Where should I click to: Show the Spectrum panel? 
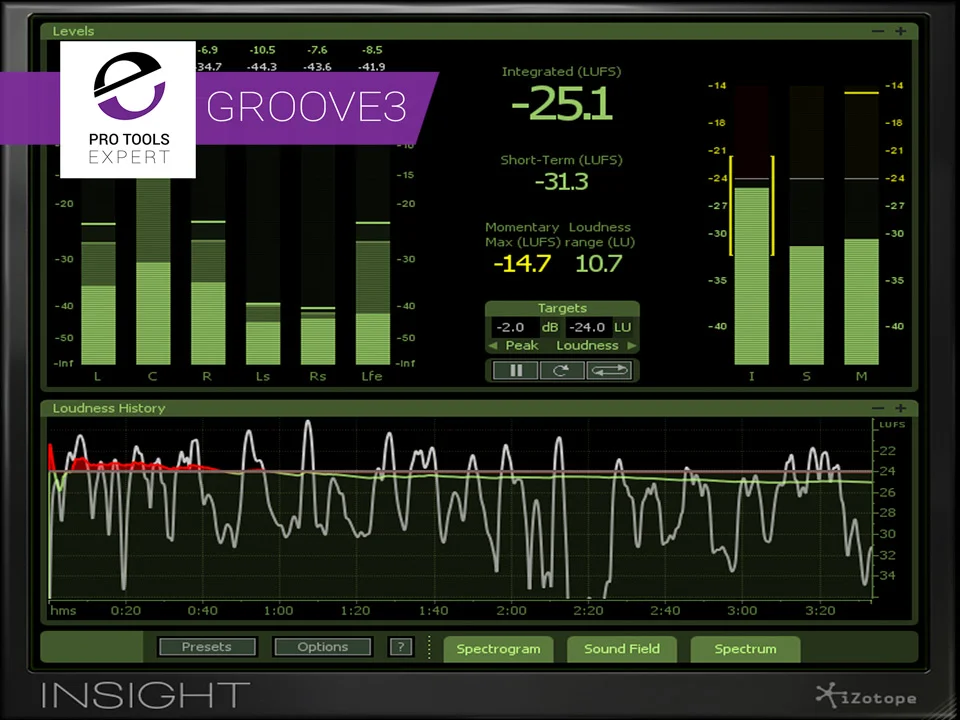[745, 649]
